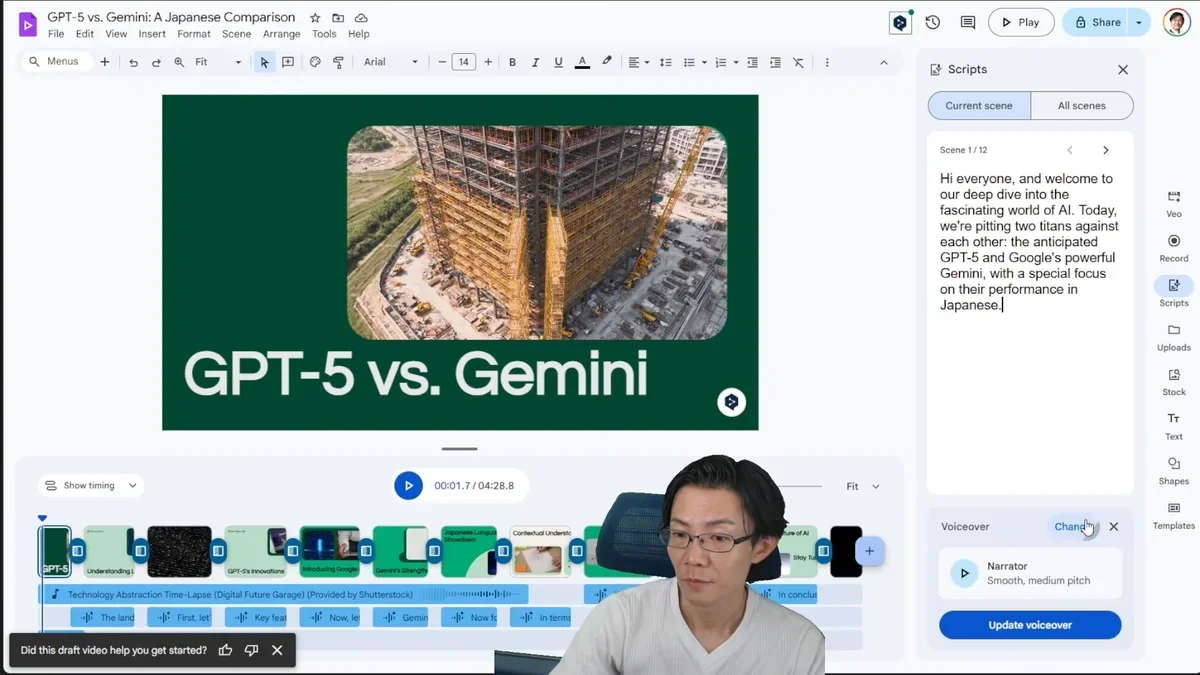Click the undo arrow in the toolbar
Screen dimensions: 1200x675
(133, 62)
